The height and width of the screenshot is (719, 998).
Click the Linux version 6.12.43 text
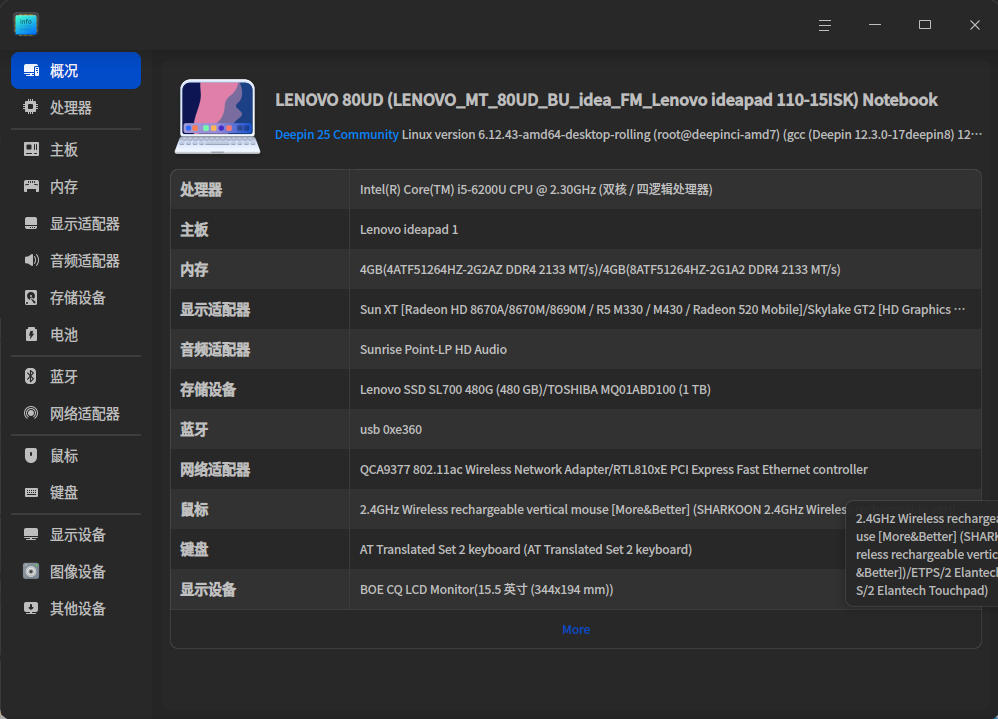(x=692, y=134)
